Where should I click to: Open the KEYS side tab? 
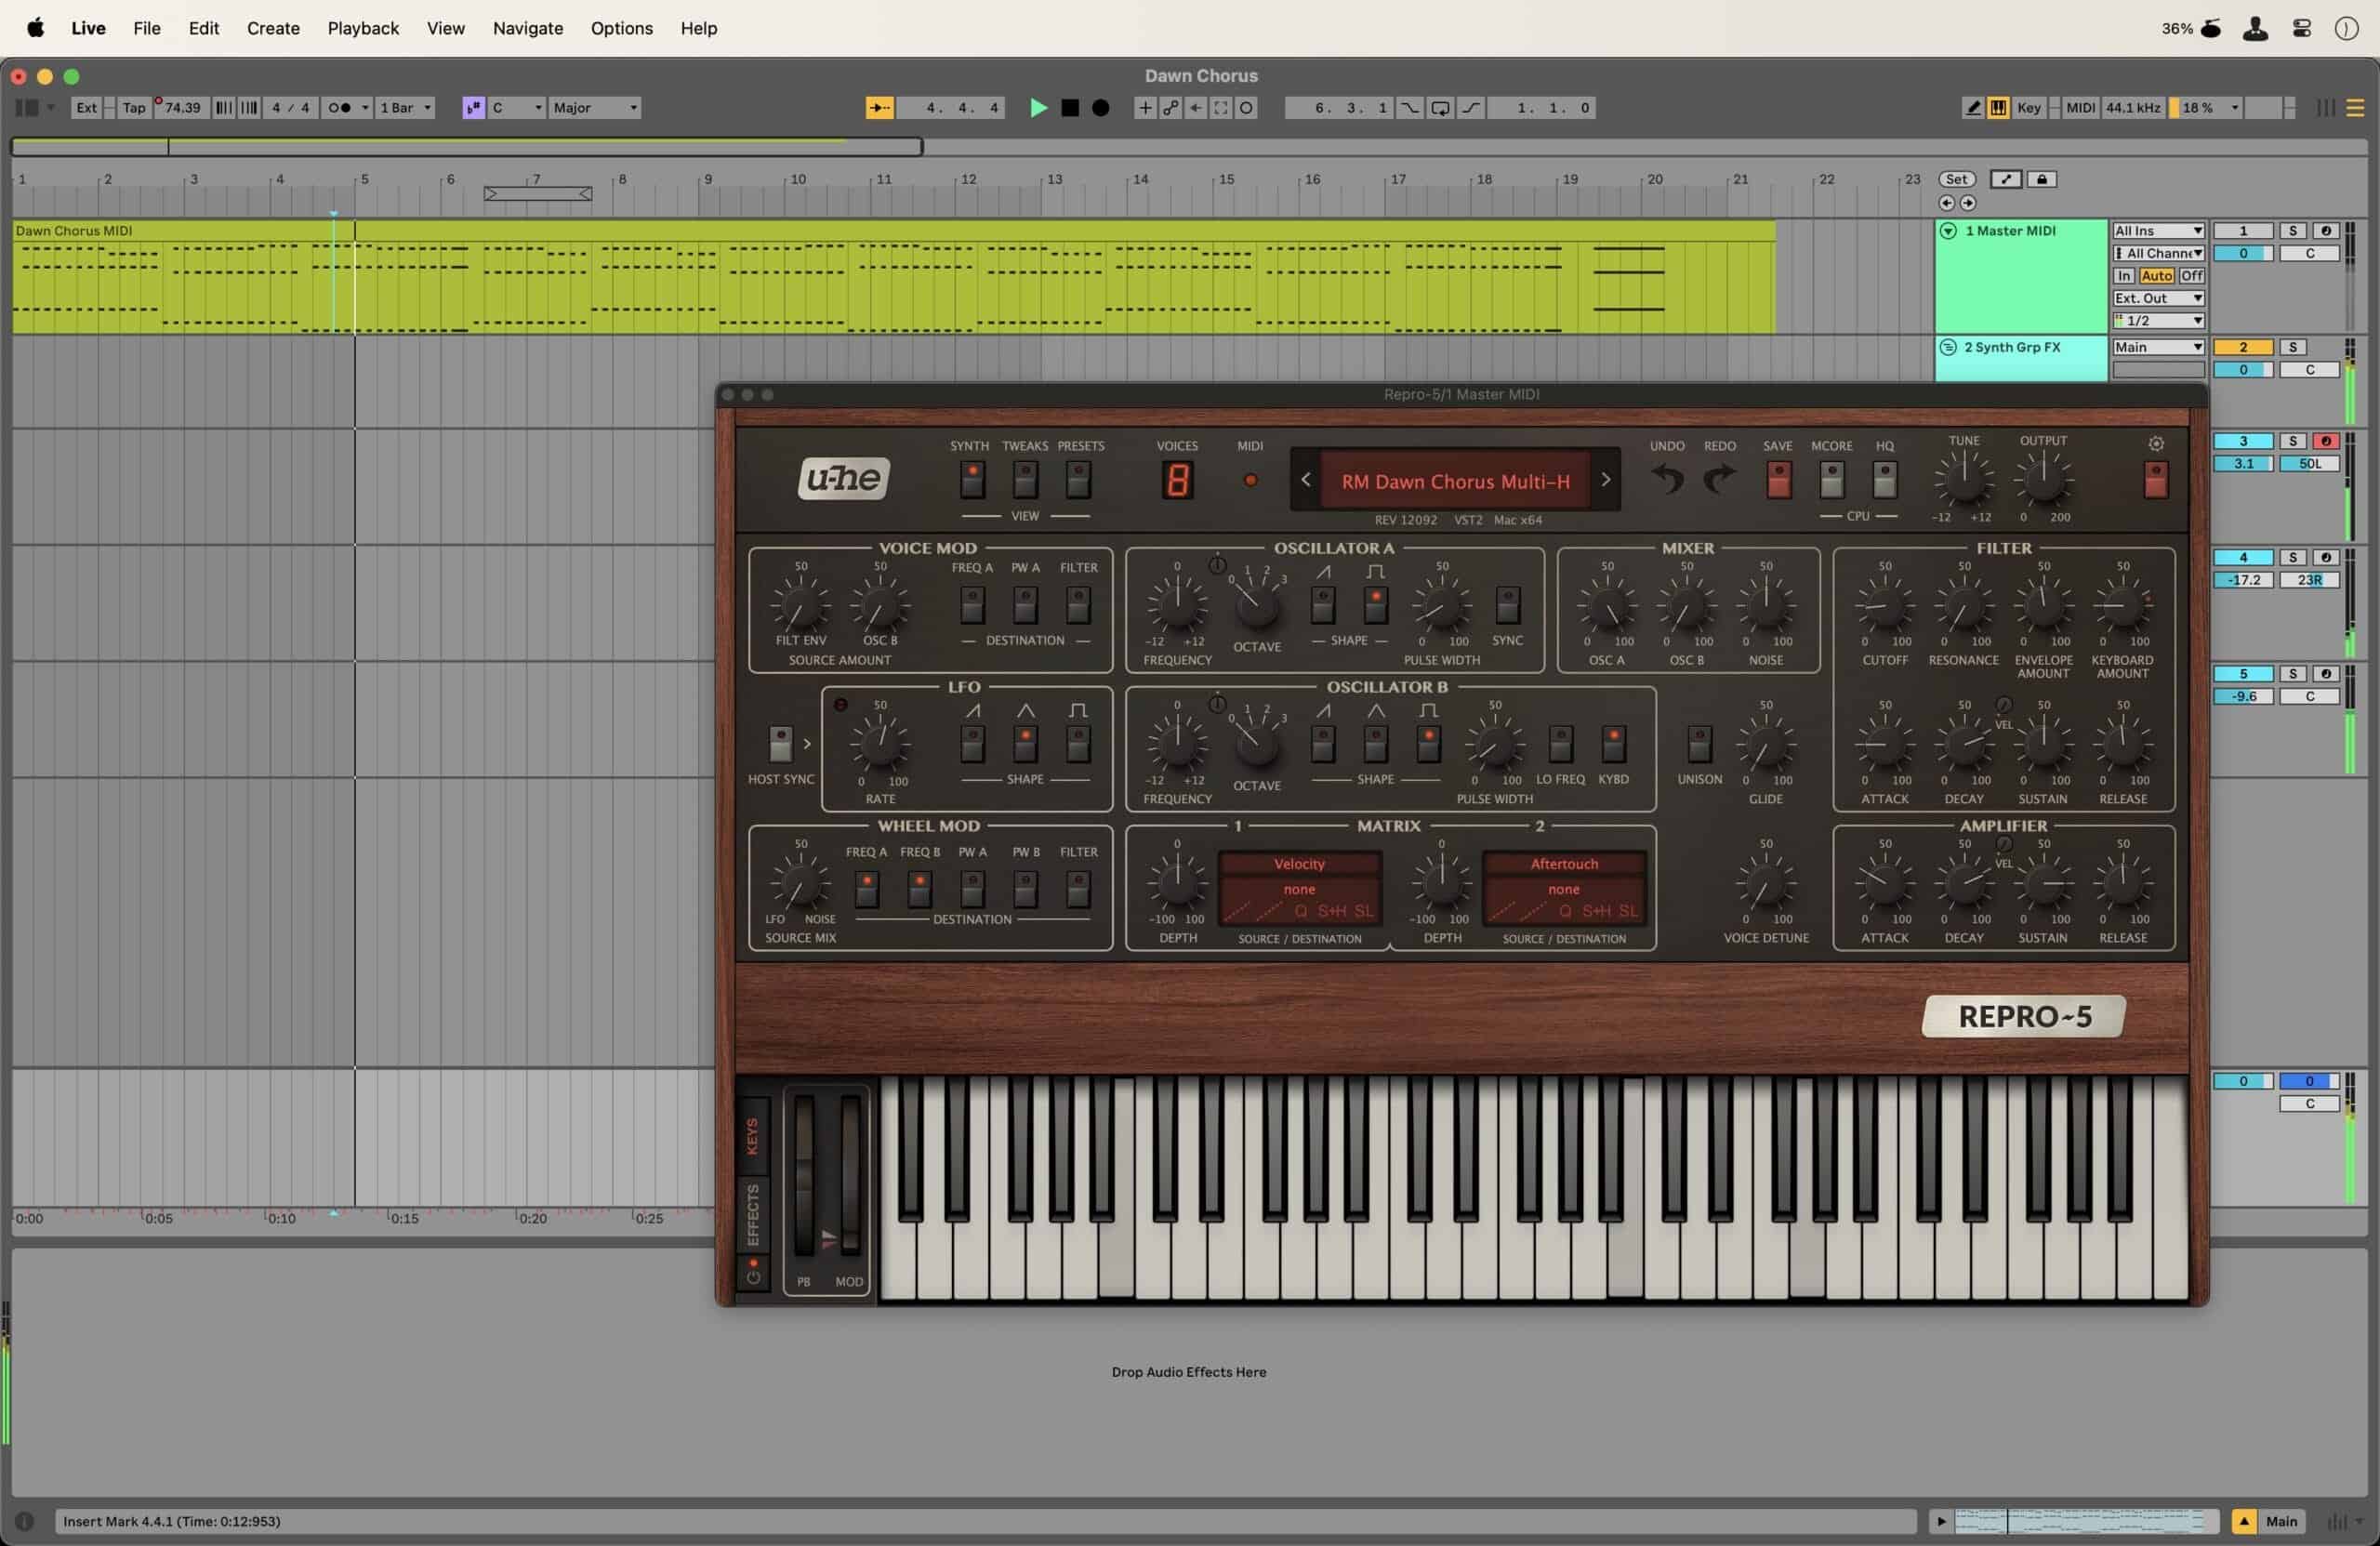[752, 1136]
